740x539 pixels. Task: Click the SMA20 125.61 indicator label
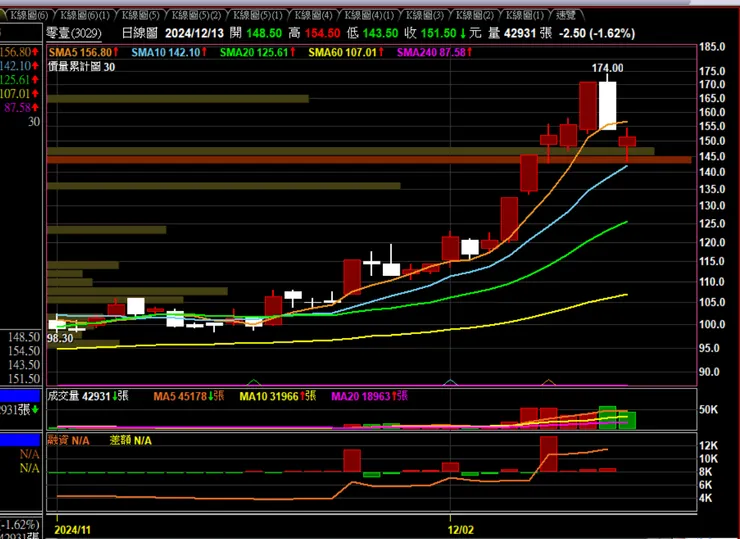pos(258,52)
